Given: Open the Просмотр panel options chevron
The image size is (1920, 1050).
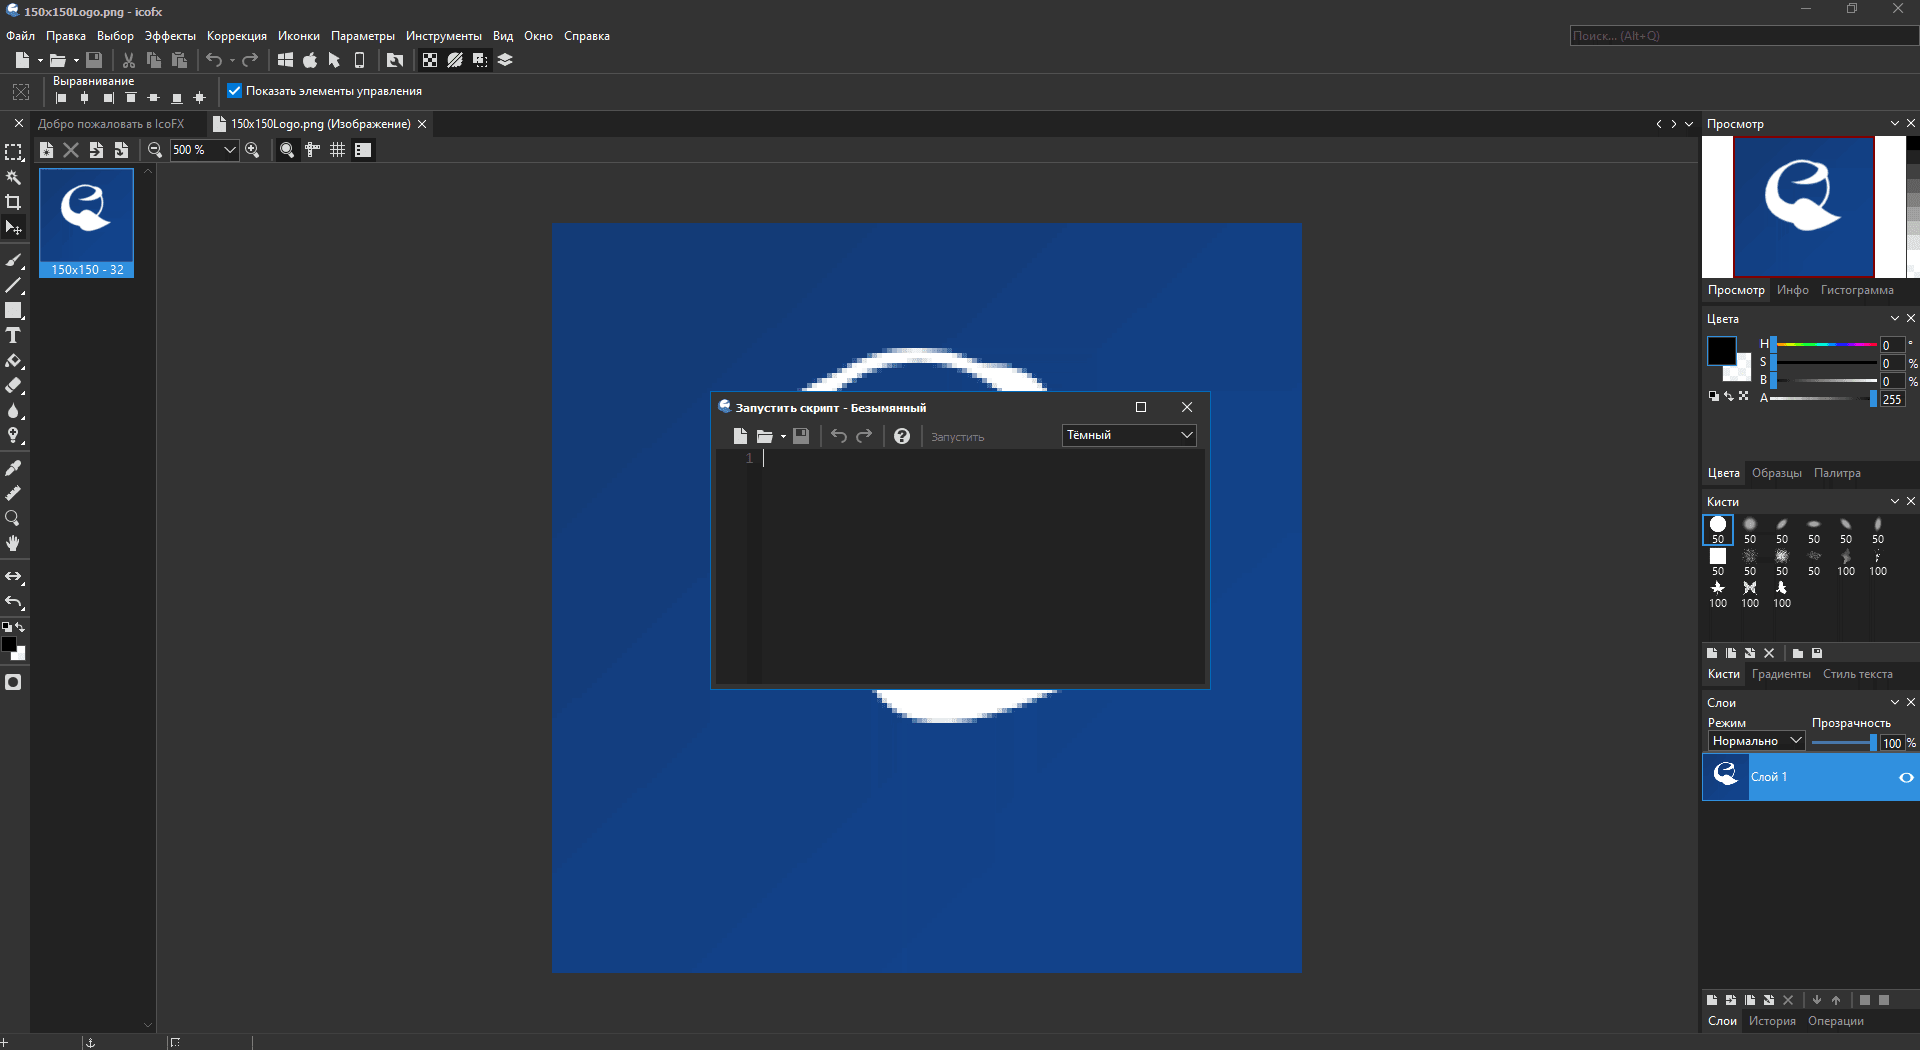Looking at the screenshot, I should pos(1894,123).
